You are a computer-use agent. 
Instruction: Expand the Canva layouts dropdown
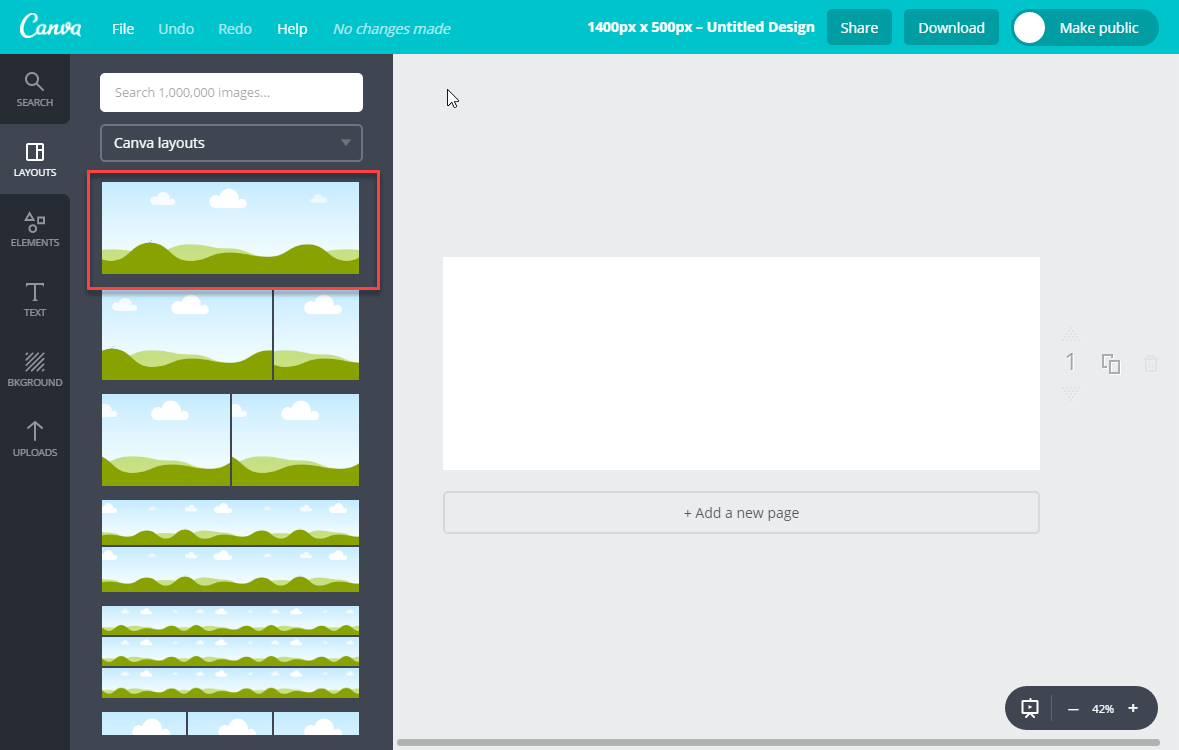[x=231, y=143]
